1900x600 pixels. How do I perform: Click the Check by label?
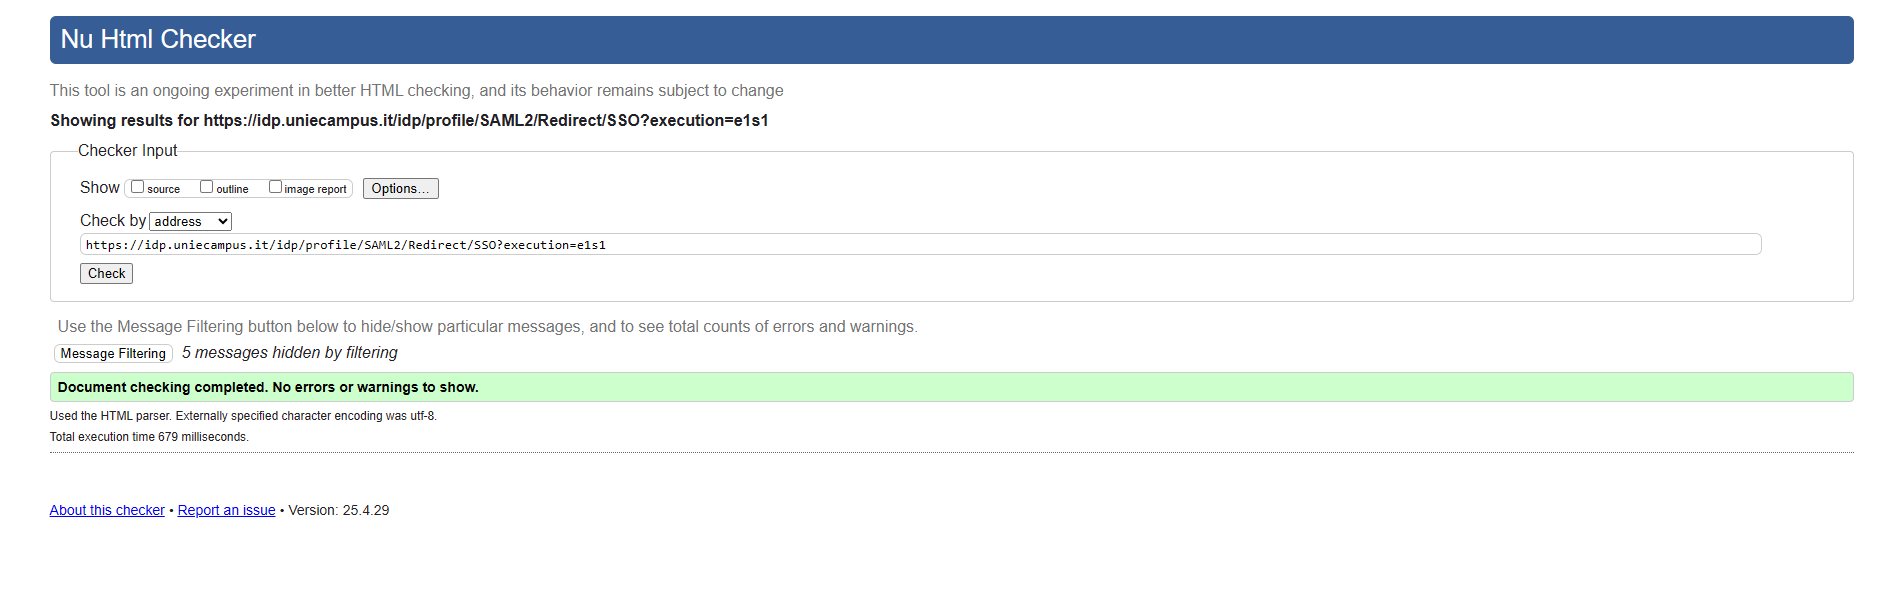point(113,220)
